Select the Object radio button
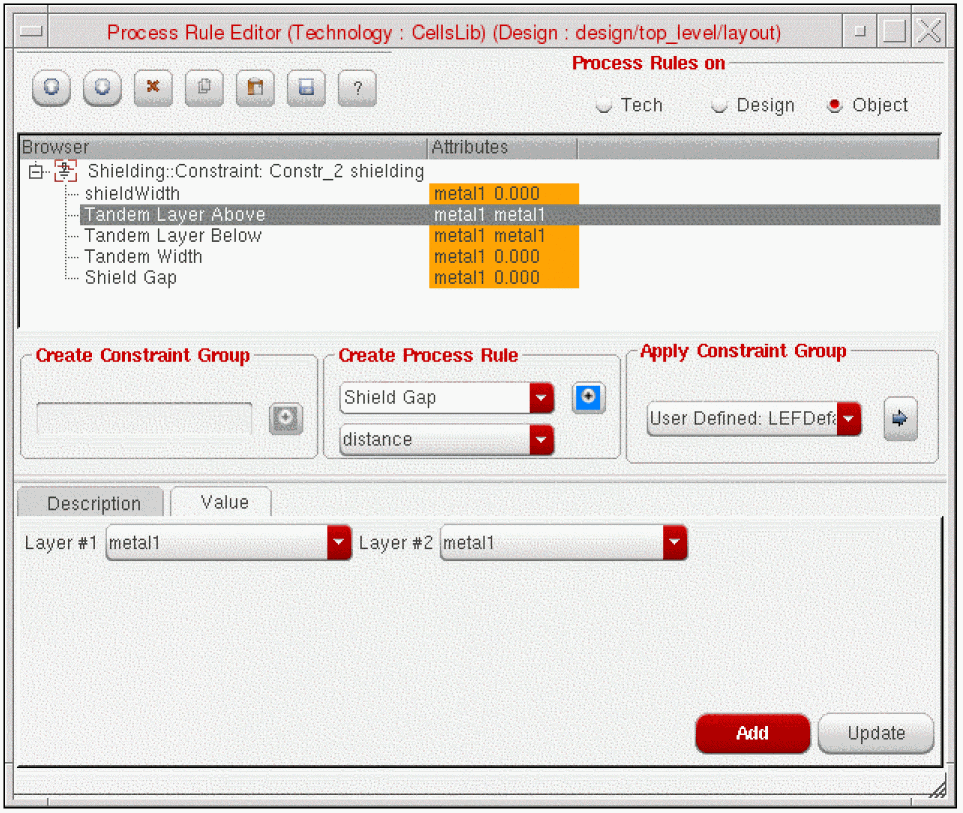Viewport: 963px width, 813px height. point(835,106)
